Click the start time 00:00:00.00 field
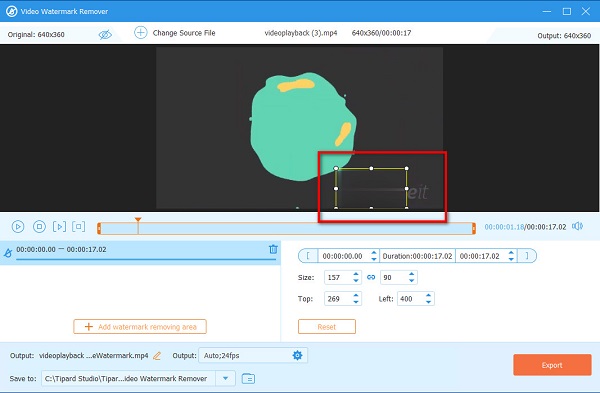 [343, 256]
